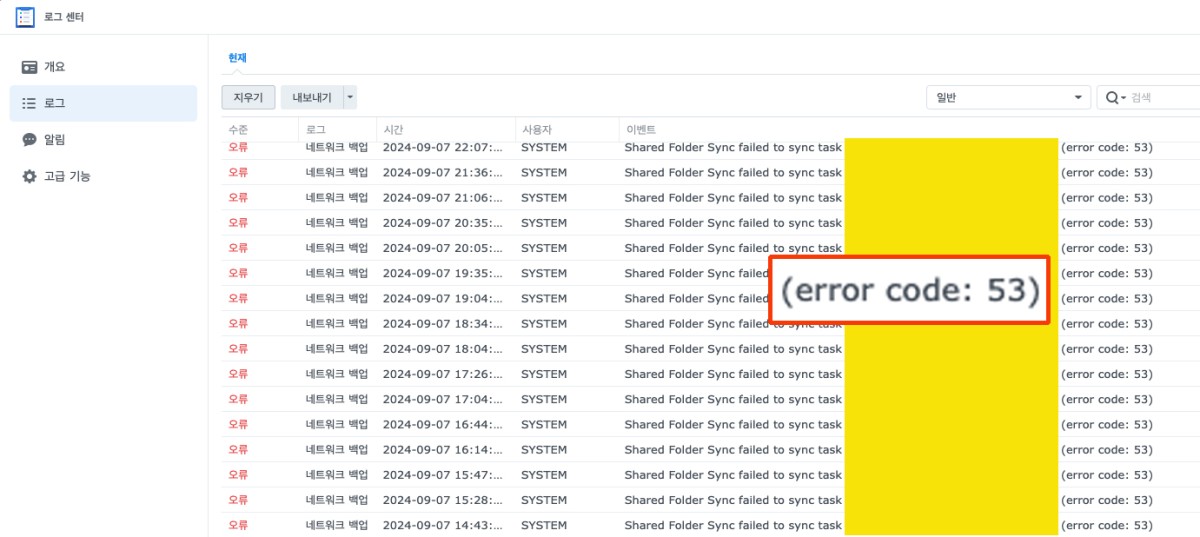Image resolution: width=1200 pixels, height=537 pixels.
Task: Click the magnifier search icon
Action: tap(1112, 97)
